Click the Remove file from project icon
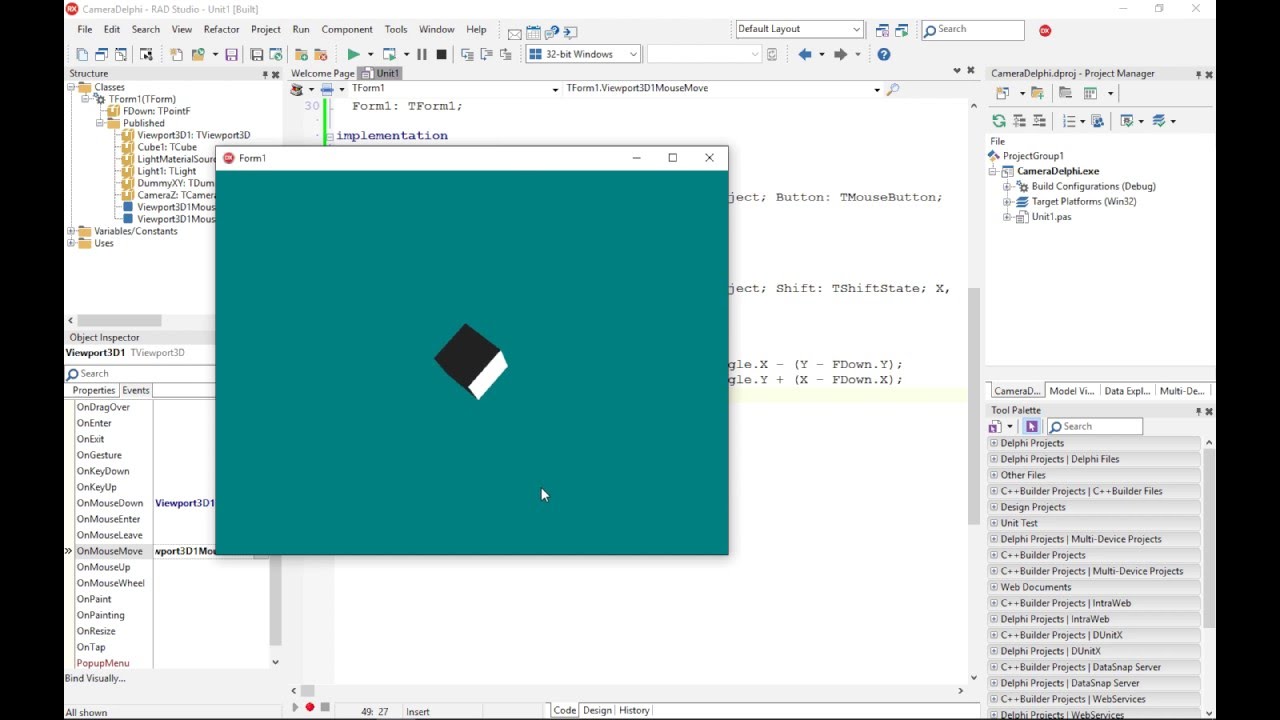The image size is (1280, 720). [320, 54]
